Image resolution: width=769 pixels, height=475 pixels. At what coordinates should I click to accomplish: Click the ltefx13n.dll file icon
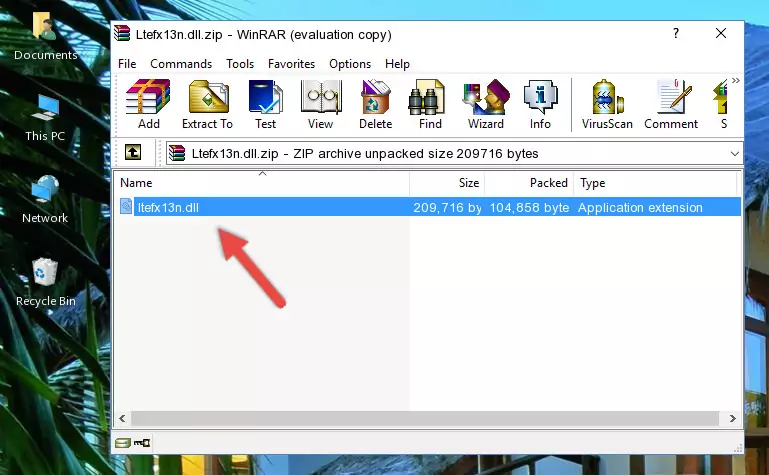click(x=126, y=207)
